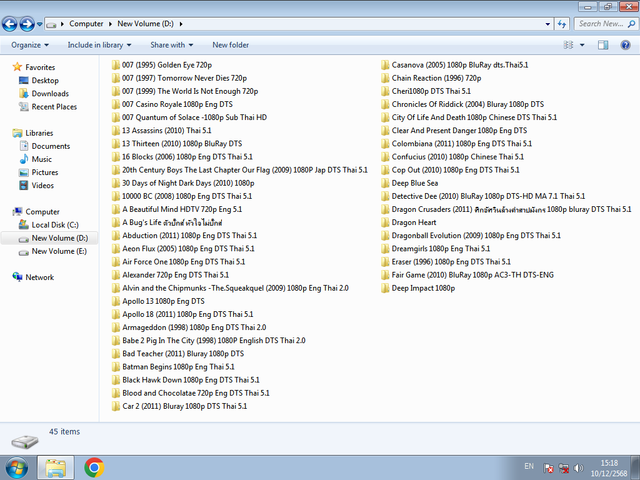640x480 pixels.
Task: Select folder icon of Deep Impact 1080p
Action: 385,288
